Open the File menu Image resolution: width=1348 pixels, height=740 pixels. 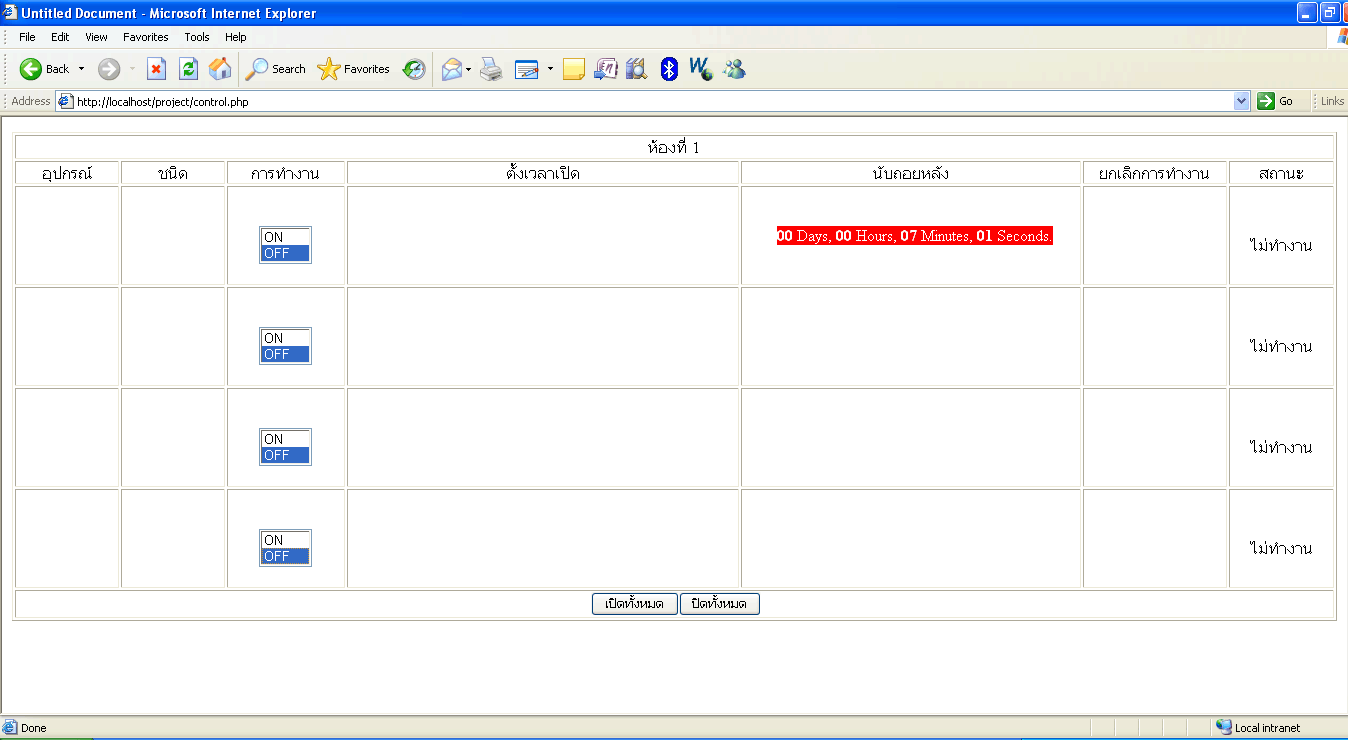point(27,37)
